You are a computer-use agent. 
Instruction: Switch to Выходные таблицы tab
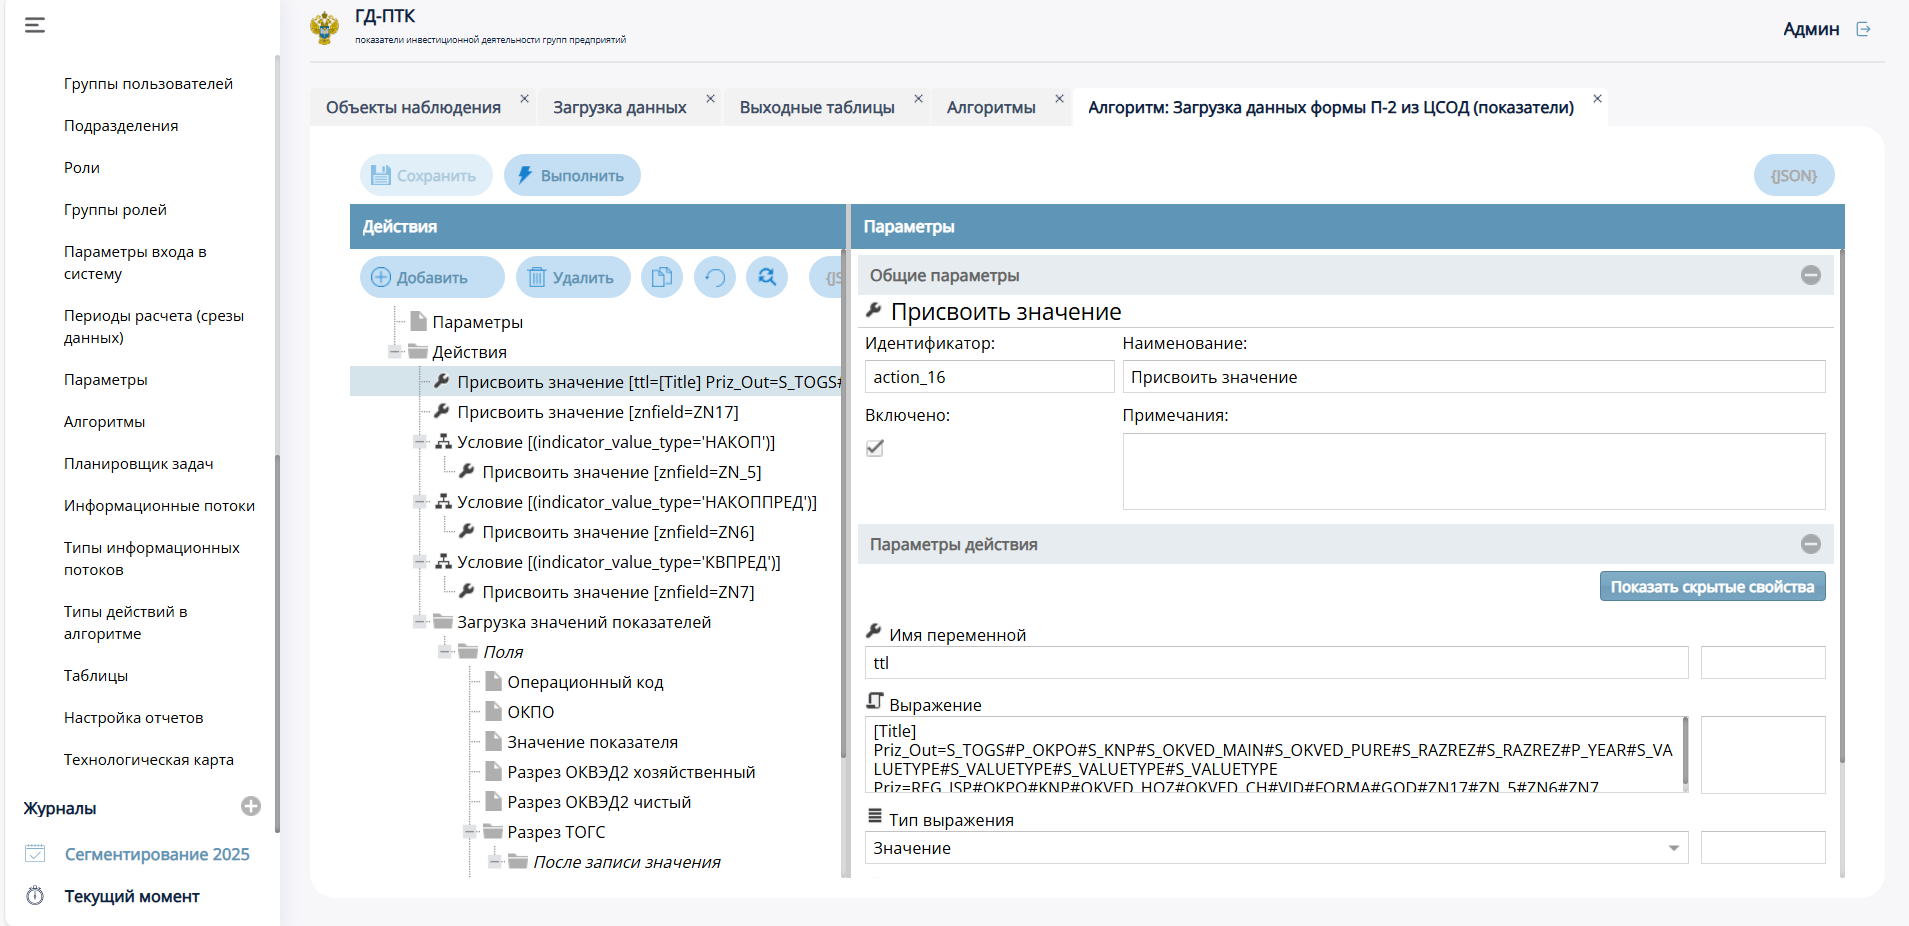click(x=817, y=107)
